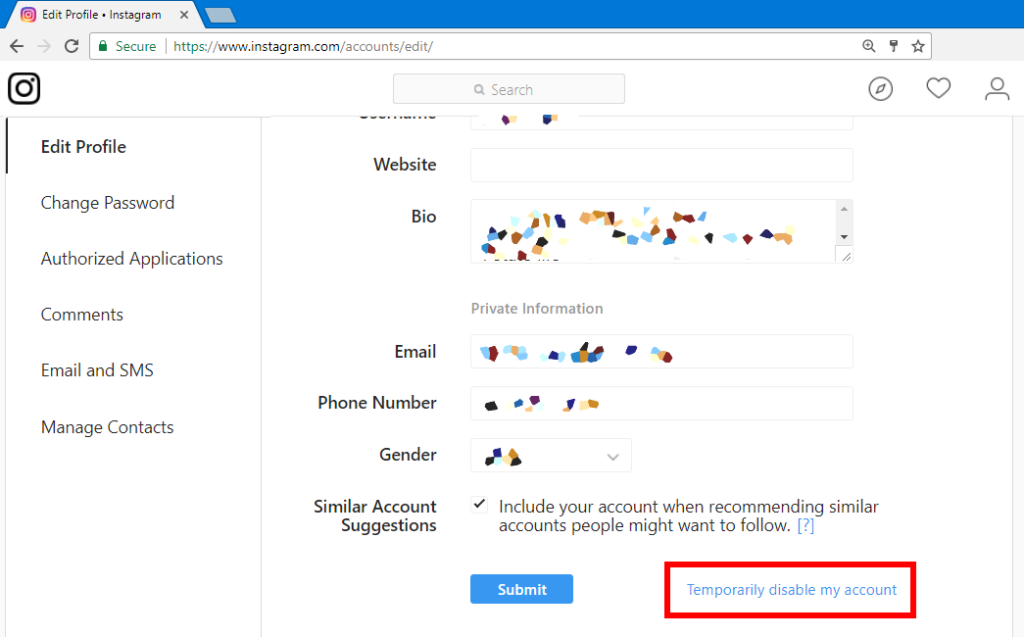This screenshot has width=1024, height=637.
Task: Click the Instagram Search box
Action: coord(509,89)
